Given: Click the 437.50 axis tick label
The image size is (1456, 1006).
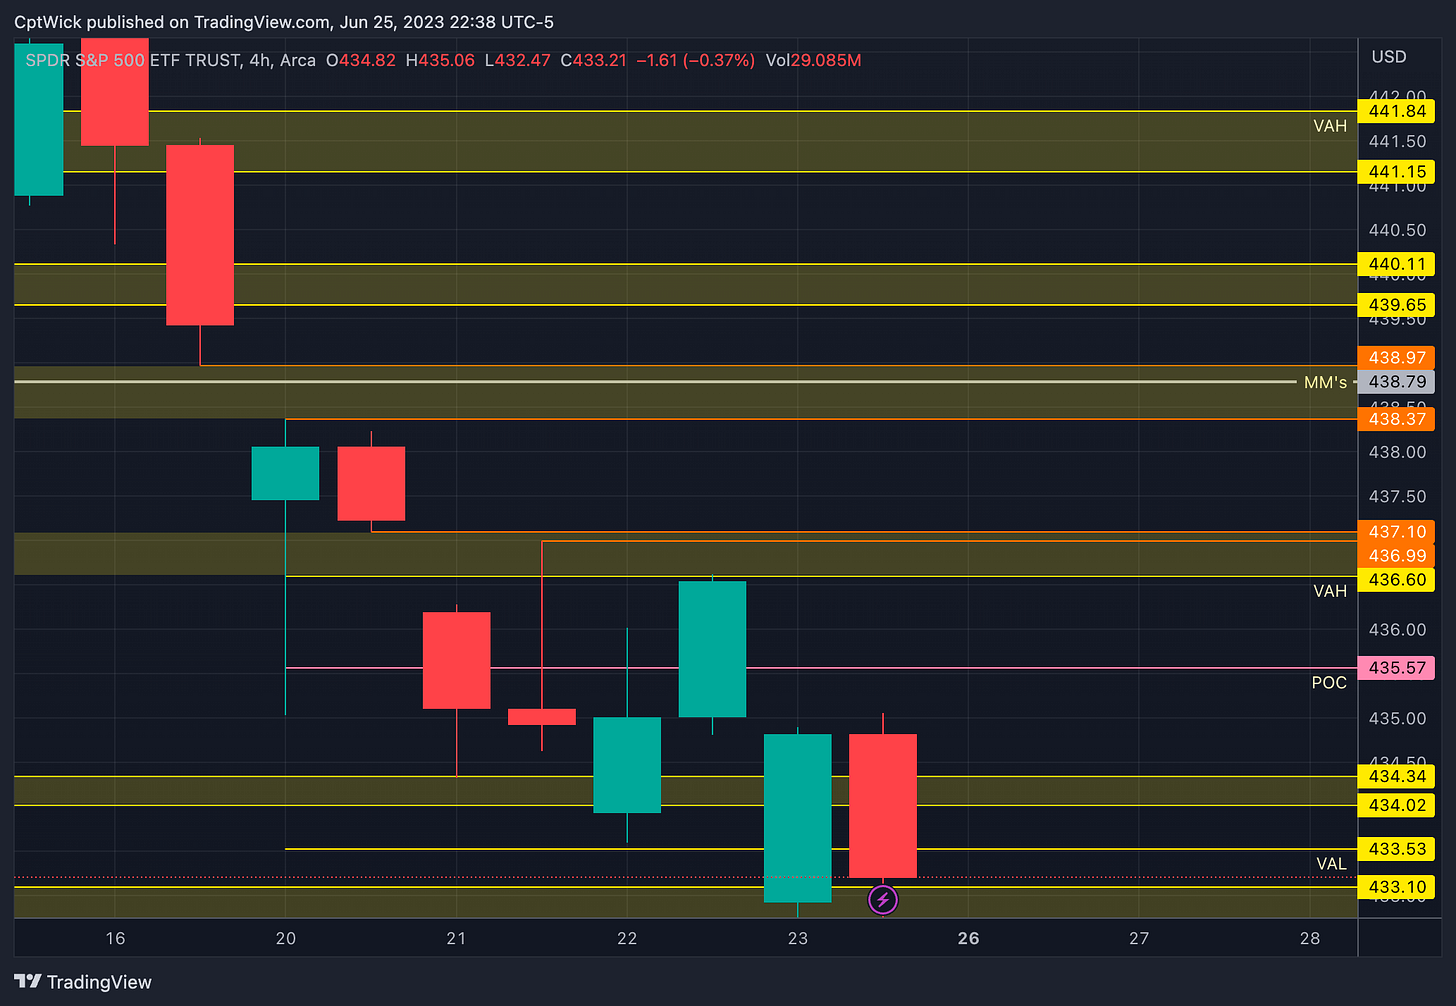Looking at the screenshot, I should coord(1397,497).
